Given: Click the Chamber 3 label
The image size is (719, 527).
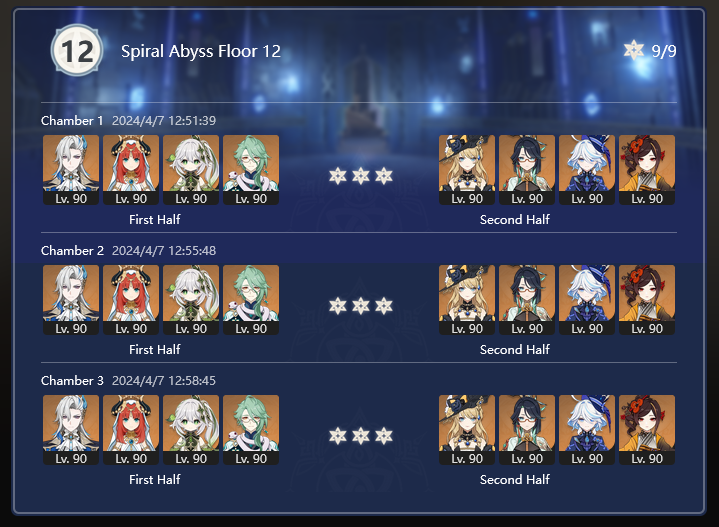Looking at the screenshot, I should [72, 381].
